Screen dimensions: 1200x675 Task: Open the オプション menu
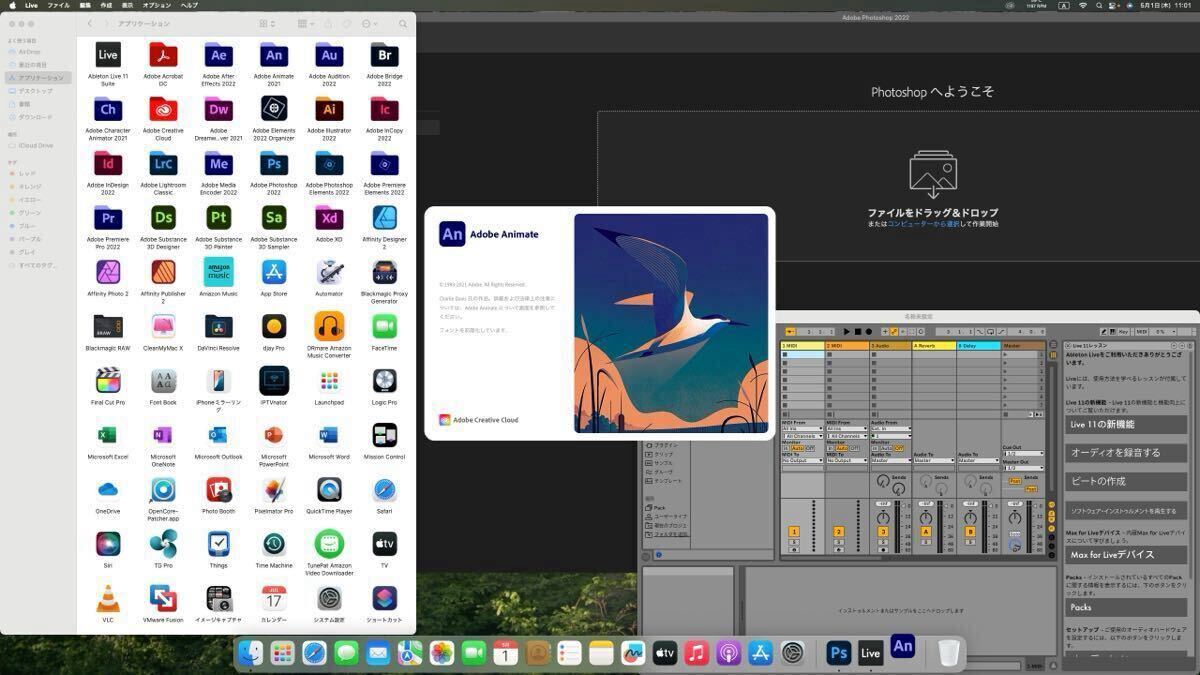[x=156, y=5]
